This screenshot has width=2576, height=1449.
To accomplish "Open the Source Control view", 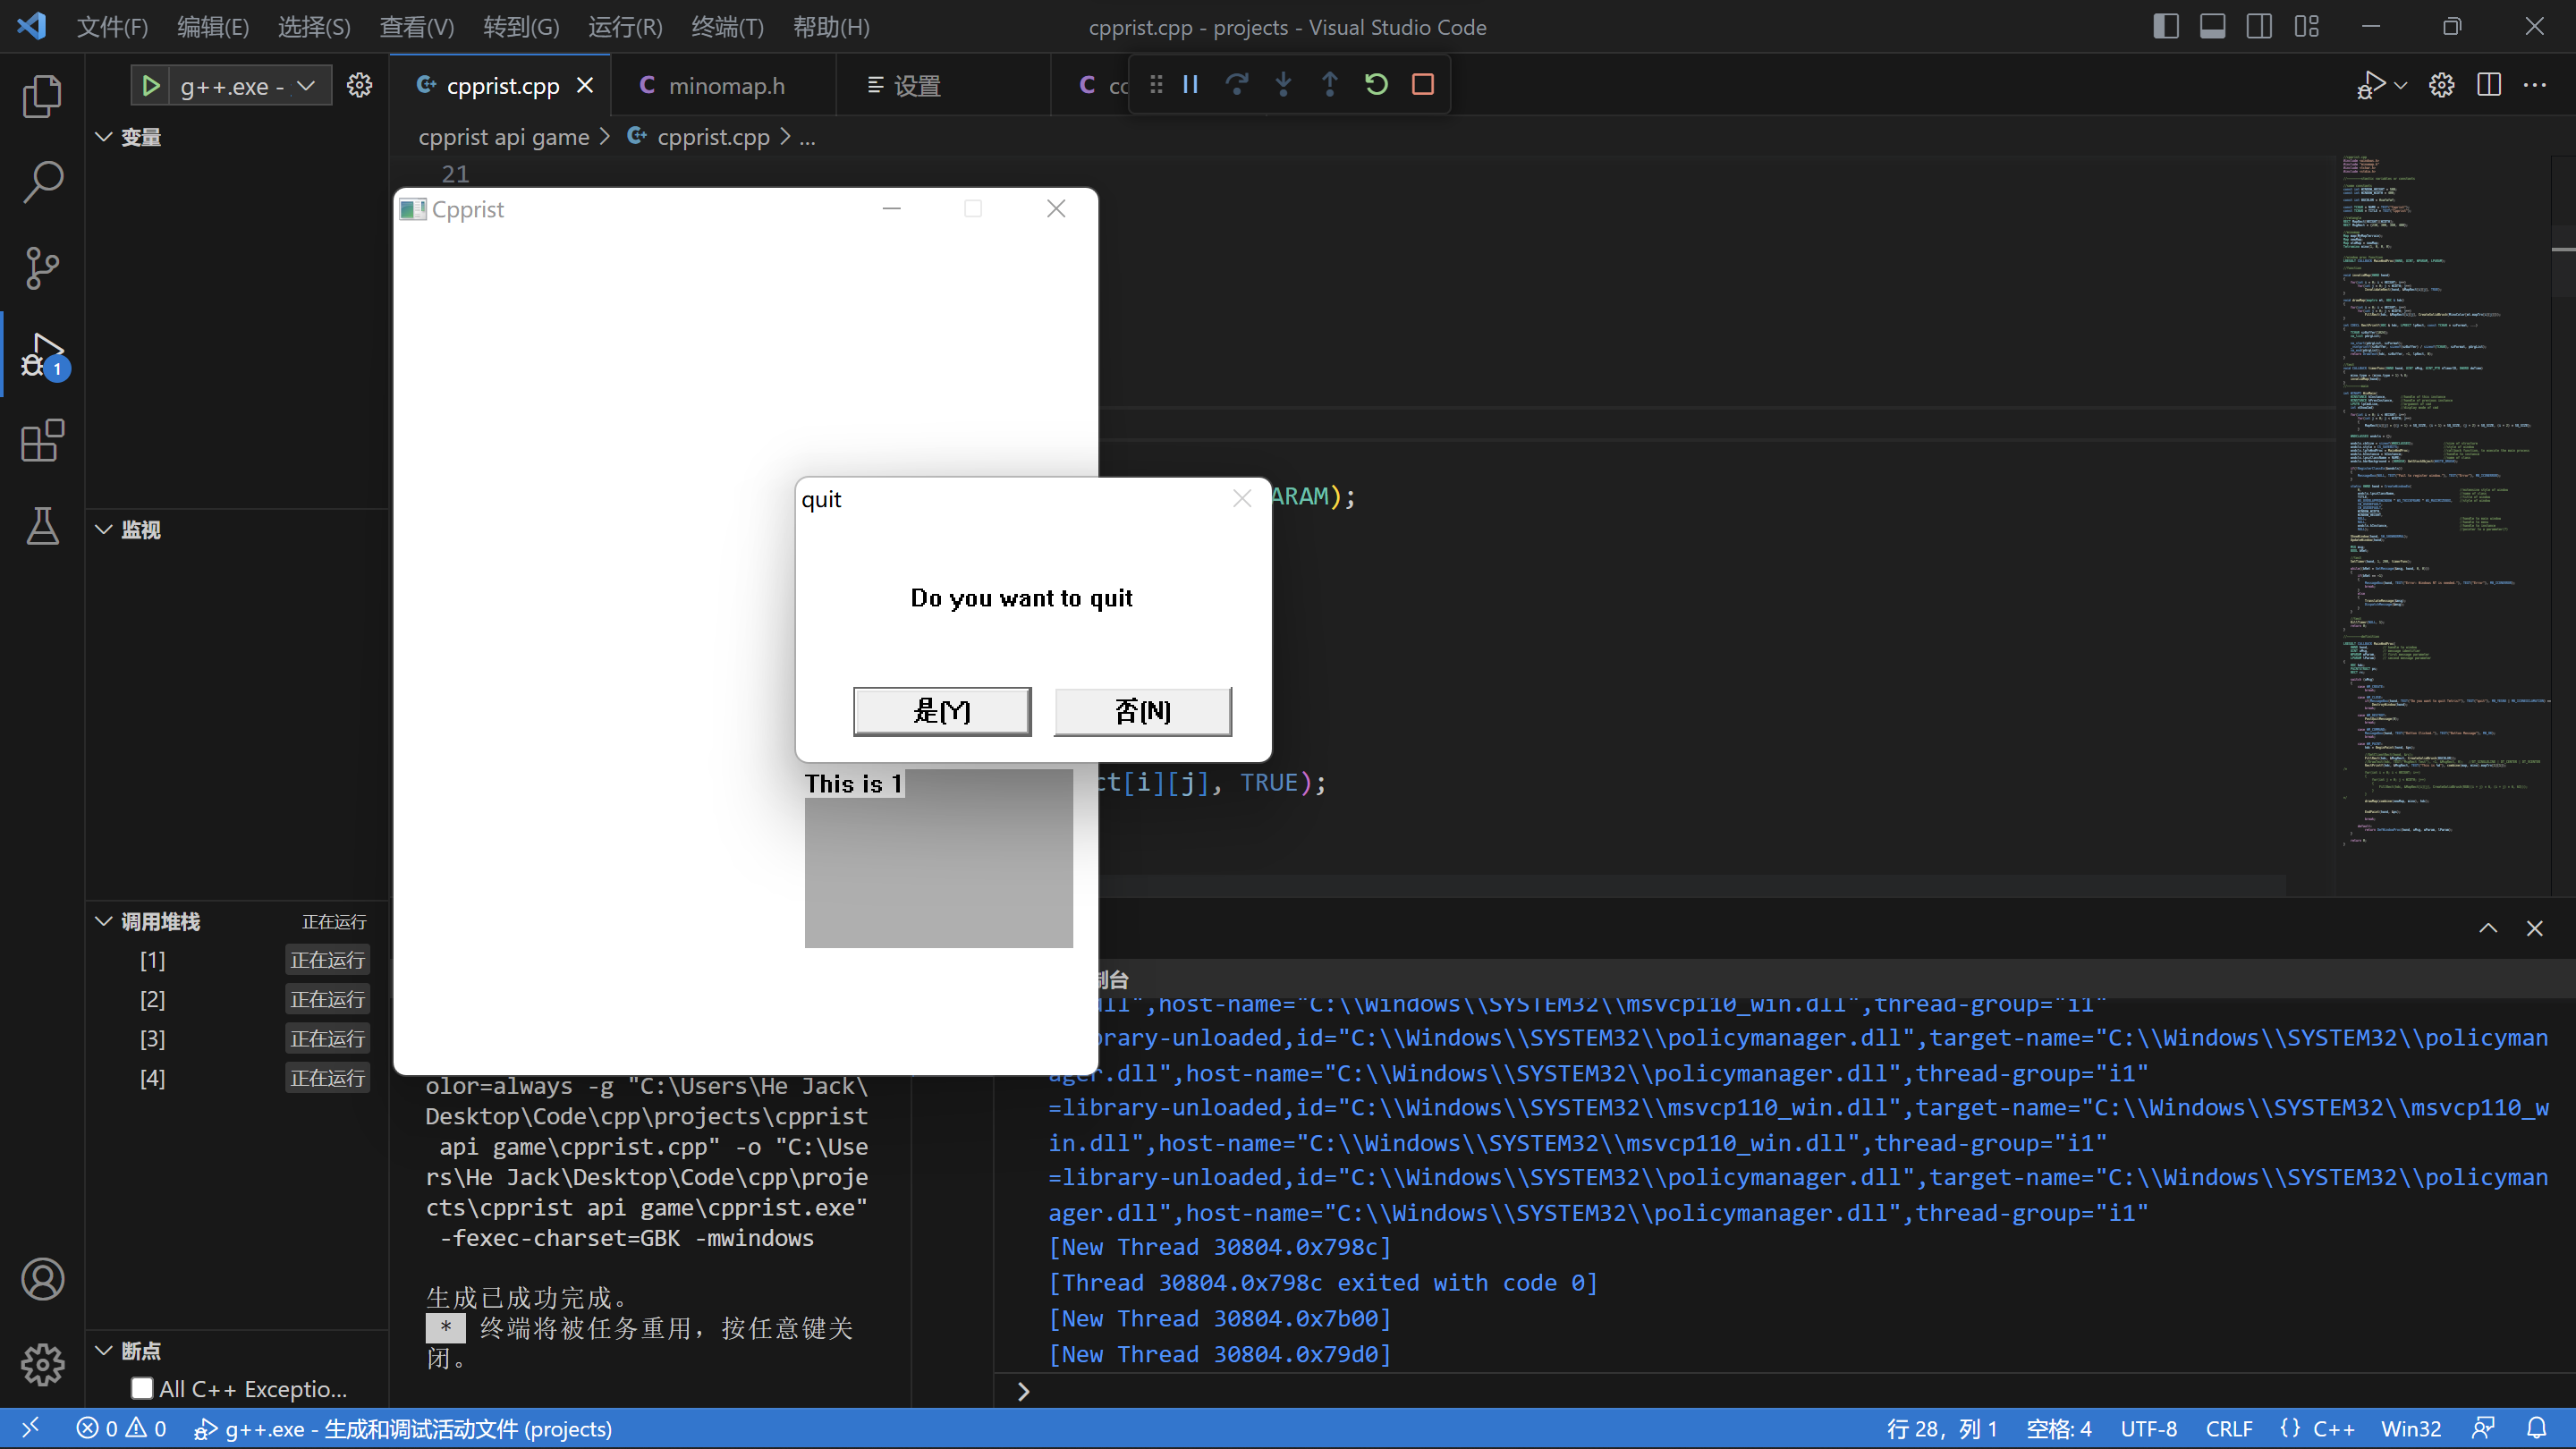I will (x=42, y=268).
